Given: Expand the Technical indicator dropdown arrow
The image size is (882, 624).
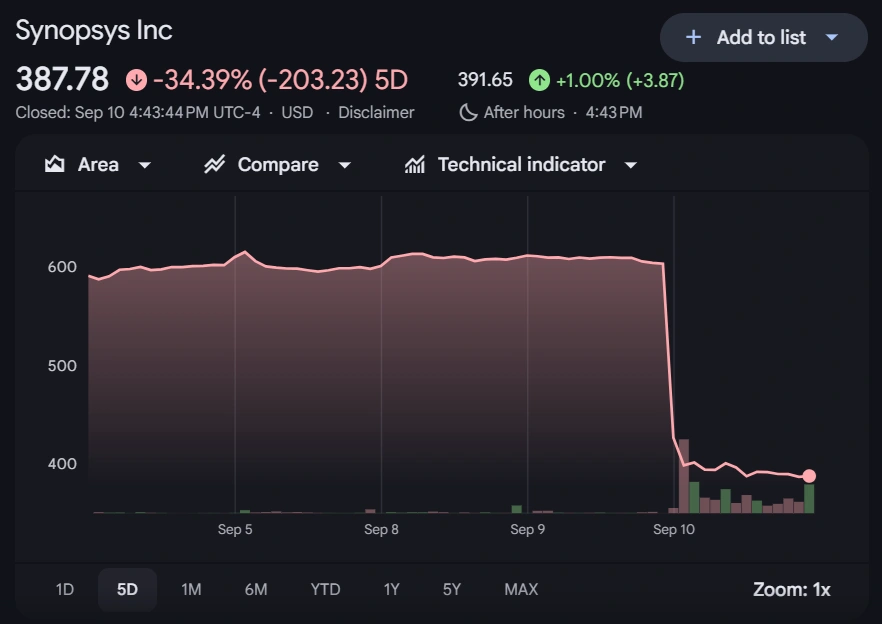Looking at the screenshot, I should coord(631,165).
